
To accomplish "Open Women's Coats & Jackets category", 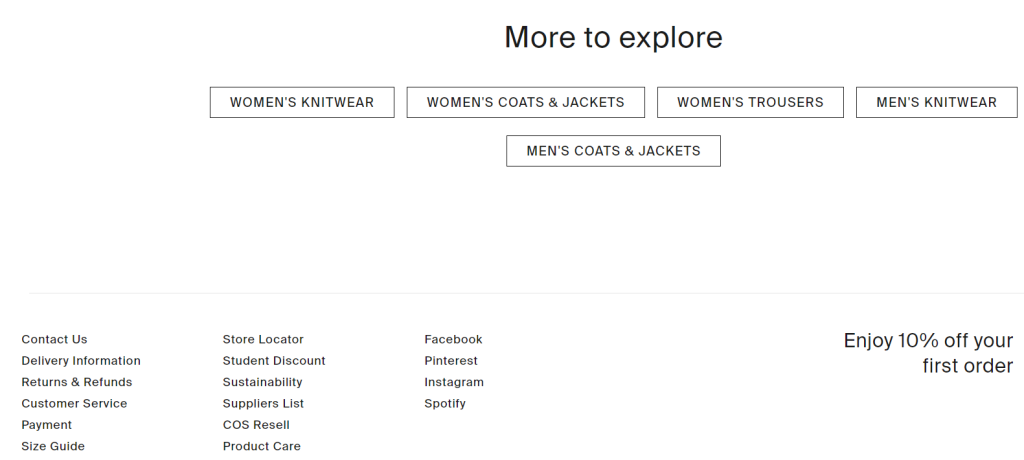I will 525,102.
